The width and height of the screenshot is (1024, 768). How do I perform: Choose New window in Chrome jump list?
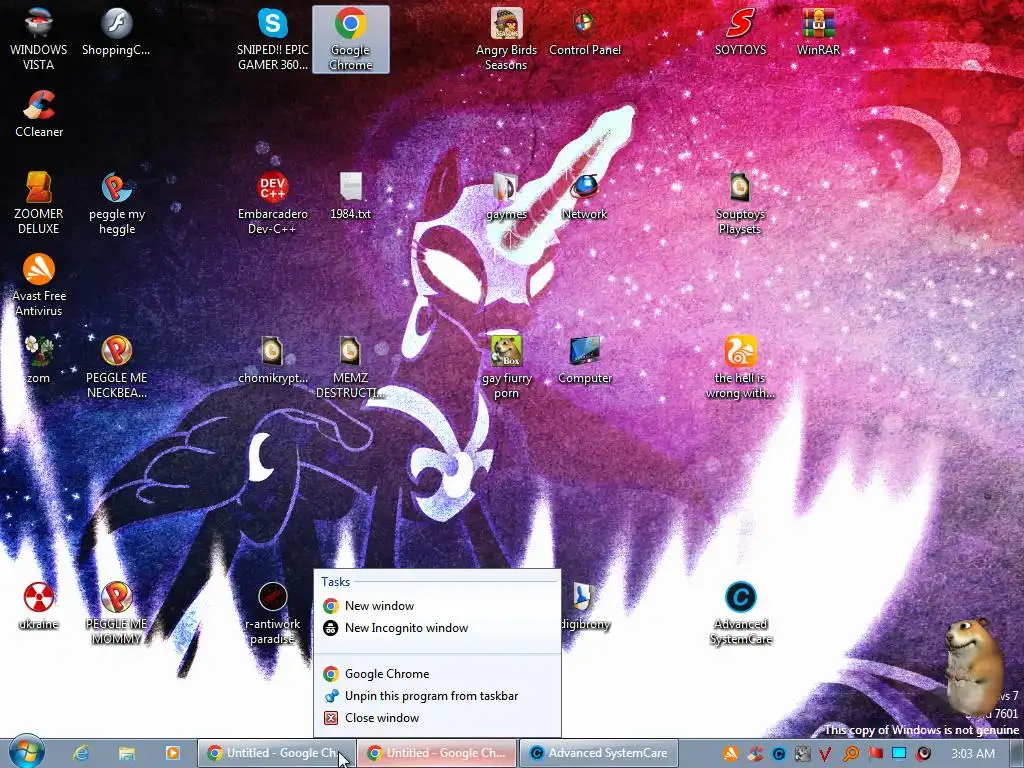pyautogui.click(x=437, y=605)
